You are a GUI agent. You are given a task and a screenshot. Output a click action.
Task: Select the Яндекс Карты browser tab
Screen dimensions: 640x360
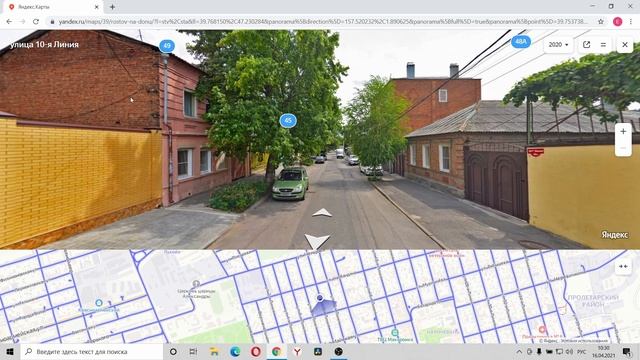click(x=52, y=7)
